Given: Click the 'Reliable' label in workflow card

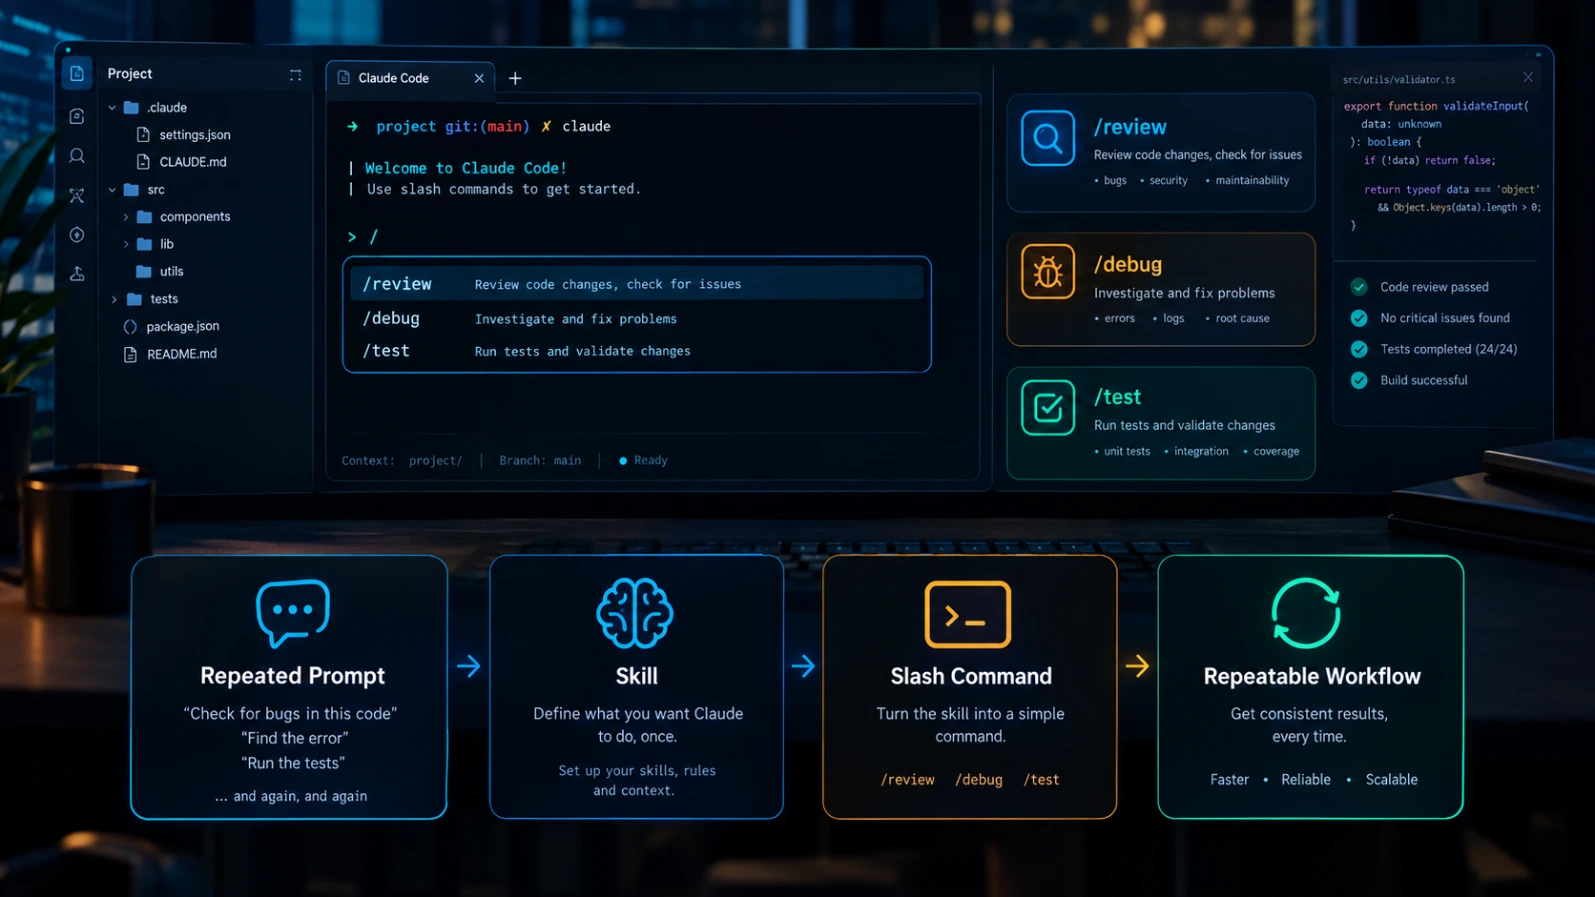Looking at the screenshot, I should point(1306,780).
